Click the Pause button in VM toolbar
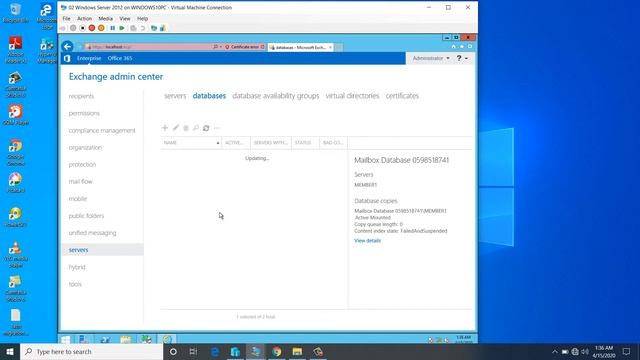 click(x=113, y=28)
